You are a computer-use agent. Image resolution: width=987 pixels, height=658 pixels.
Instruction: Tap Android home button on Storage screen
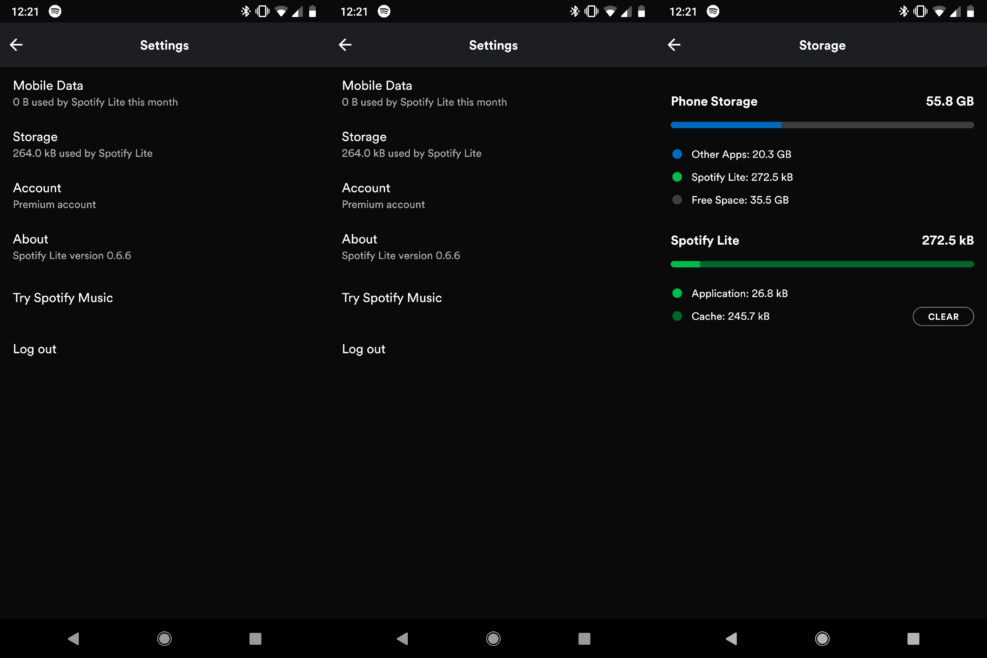coord(822,638)
